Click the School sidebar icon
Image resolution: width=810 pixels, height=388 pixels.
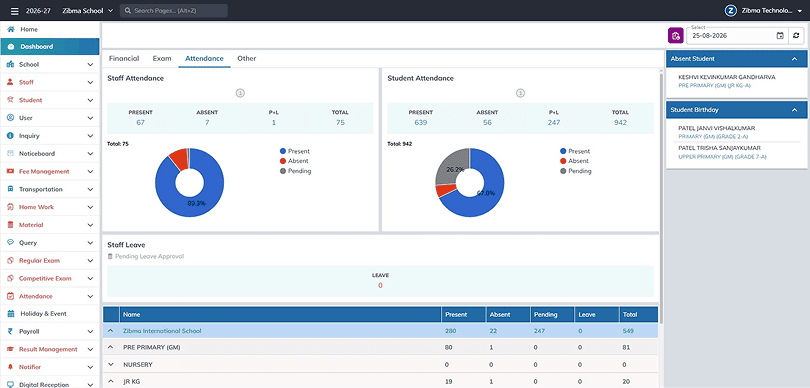point(10,65)
